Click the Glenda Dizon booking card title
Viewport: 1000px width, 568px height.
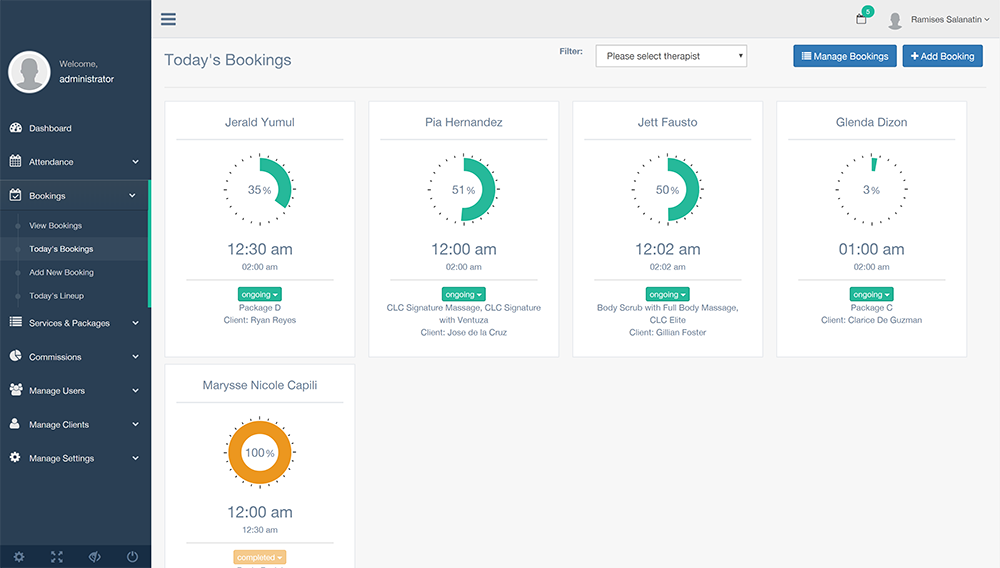(871, 122)
